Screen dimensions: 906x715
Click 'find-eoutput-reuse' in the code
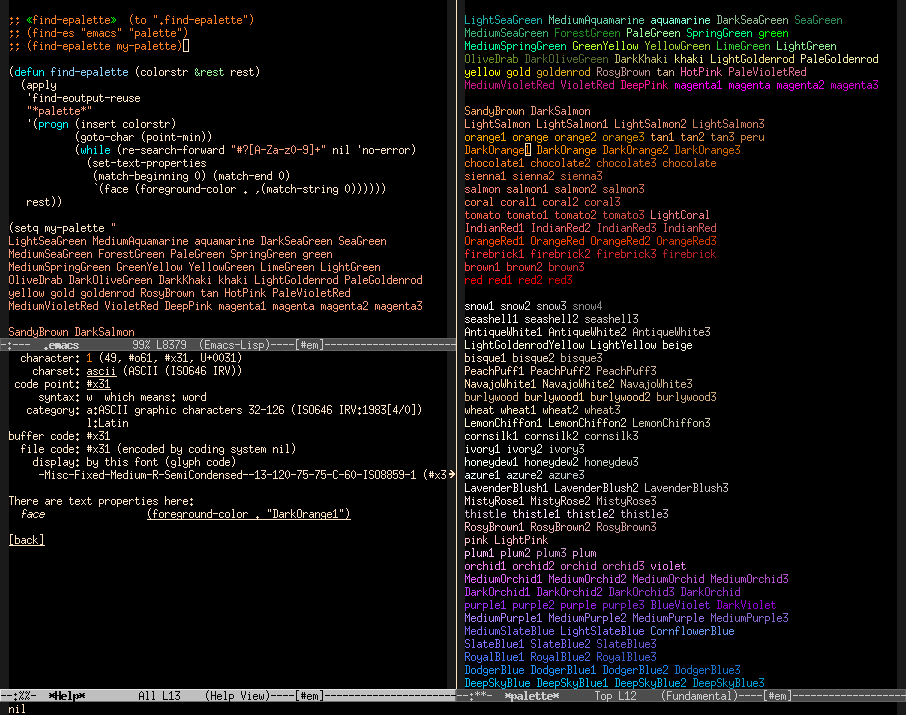[x=86, y=98]
